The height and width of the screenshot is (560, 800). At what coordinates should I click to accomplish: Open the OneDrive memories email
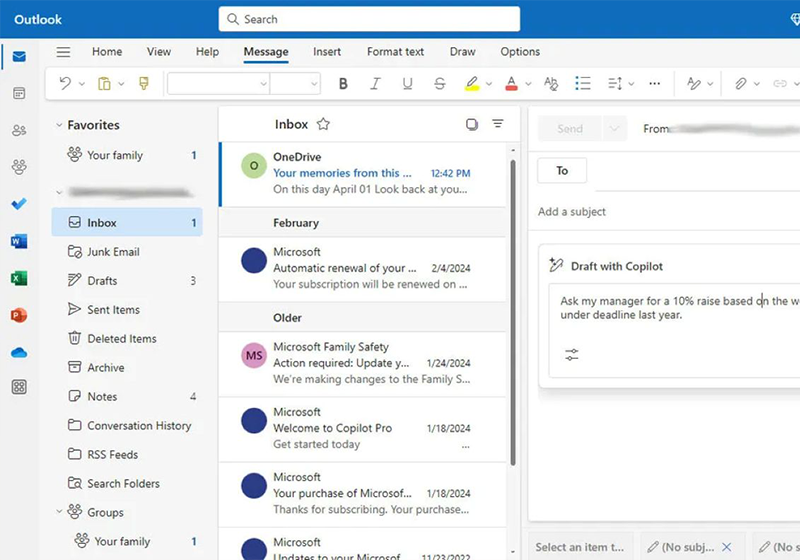click(363, 173)
